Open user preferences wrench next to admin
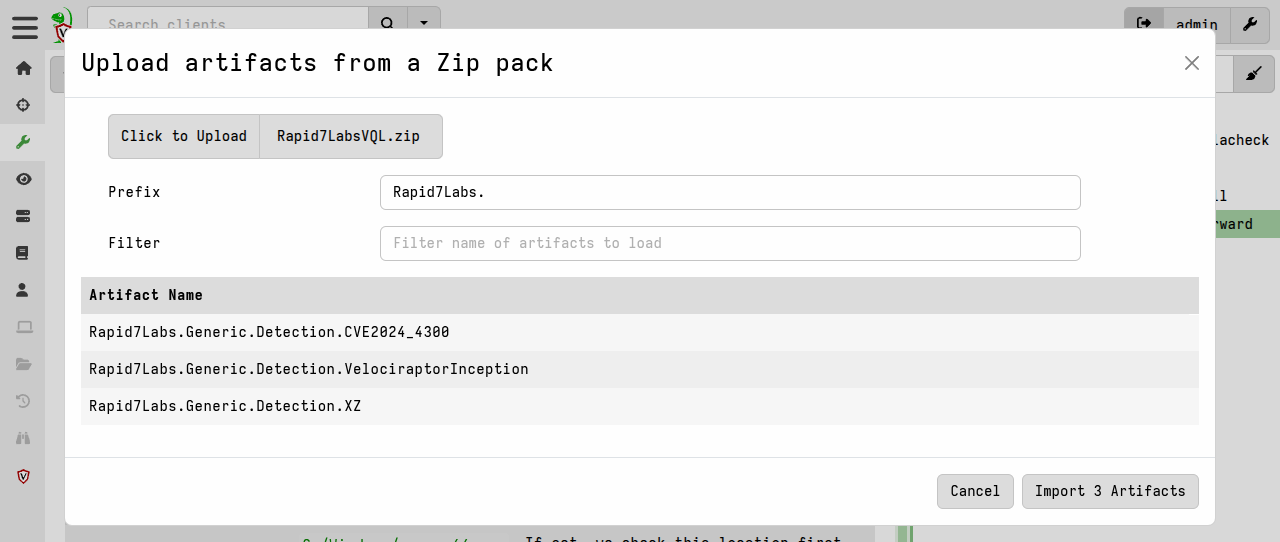The height and width of the screenshot is (542, 1280). click(x=1249, y=24)
